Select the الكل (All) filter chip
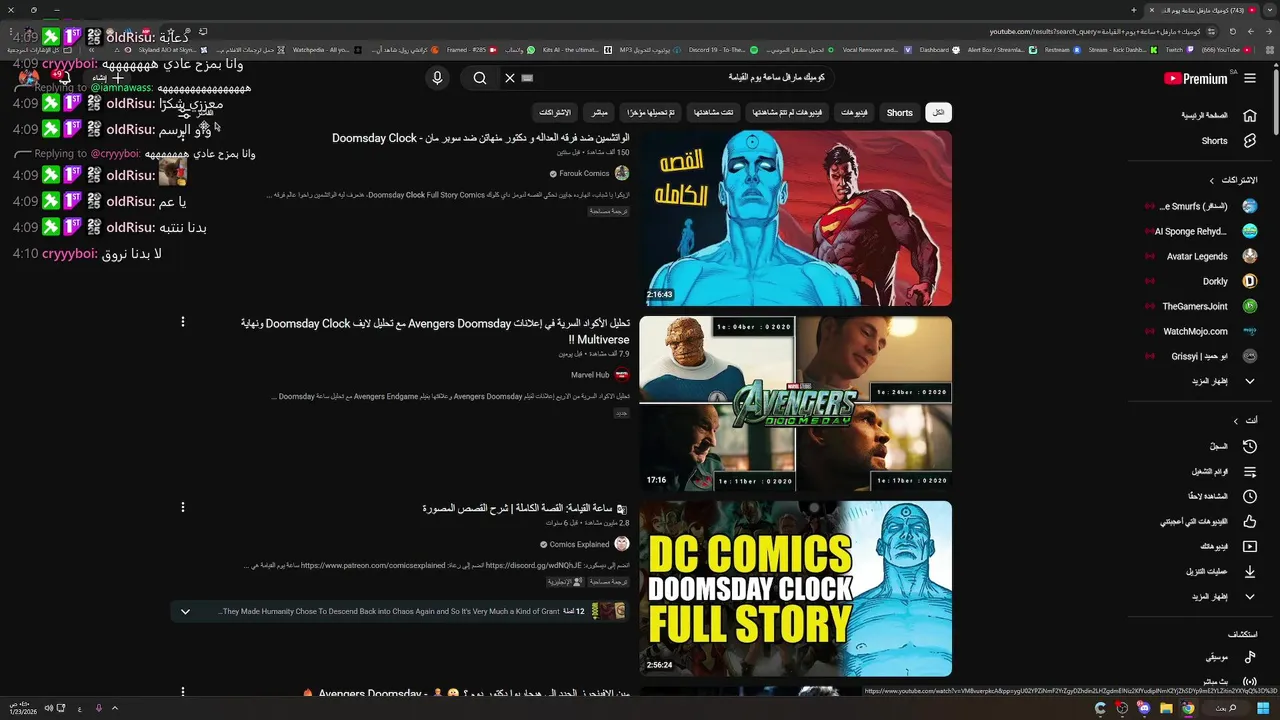Viewport: 1280px width, 720px height. pos(938,112)
